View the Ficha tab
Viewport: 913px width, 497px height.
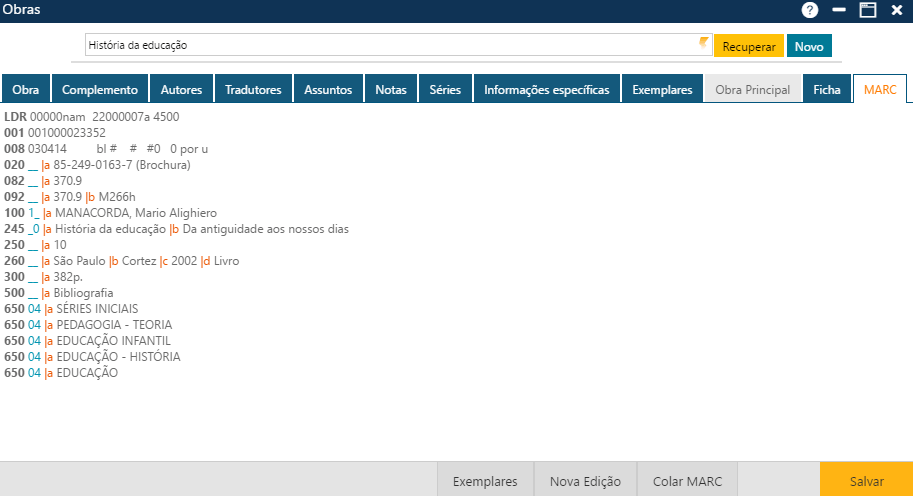(827, 89)
